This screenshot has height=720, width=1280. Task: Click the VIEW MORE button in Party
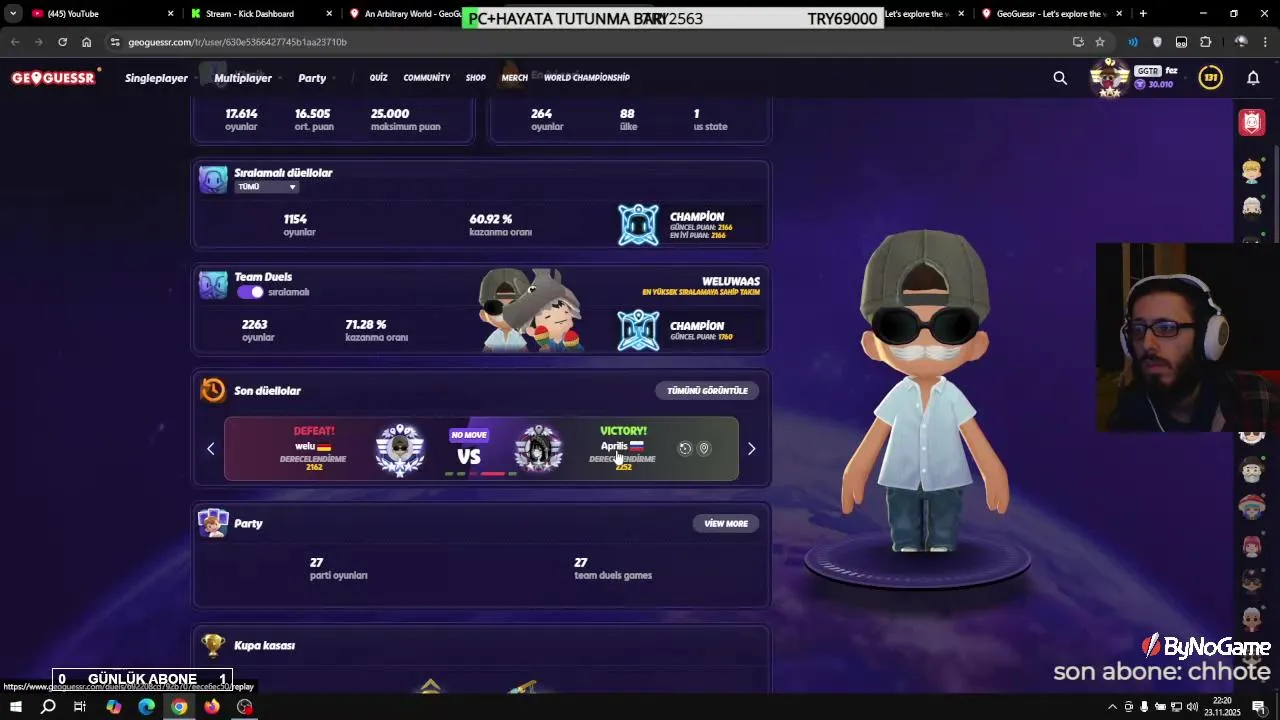tap(726, 524)
